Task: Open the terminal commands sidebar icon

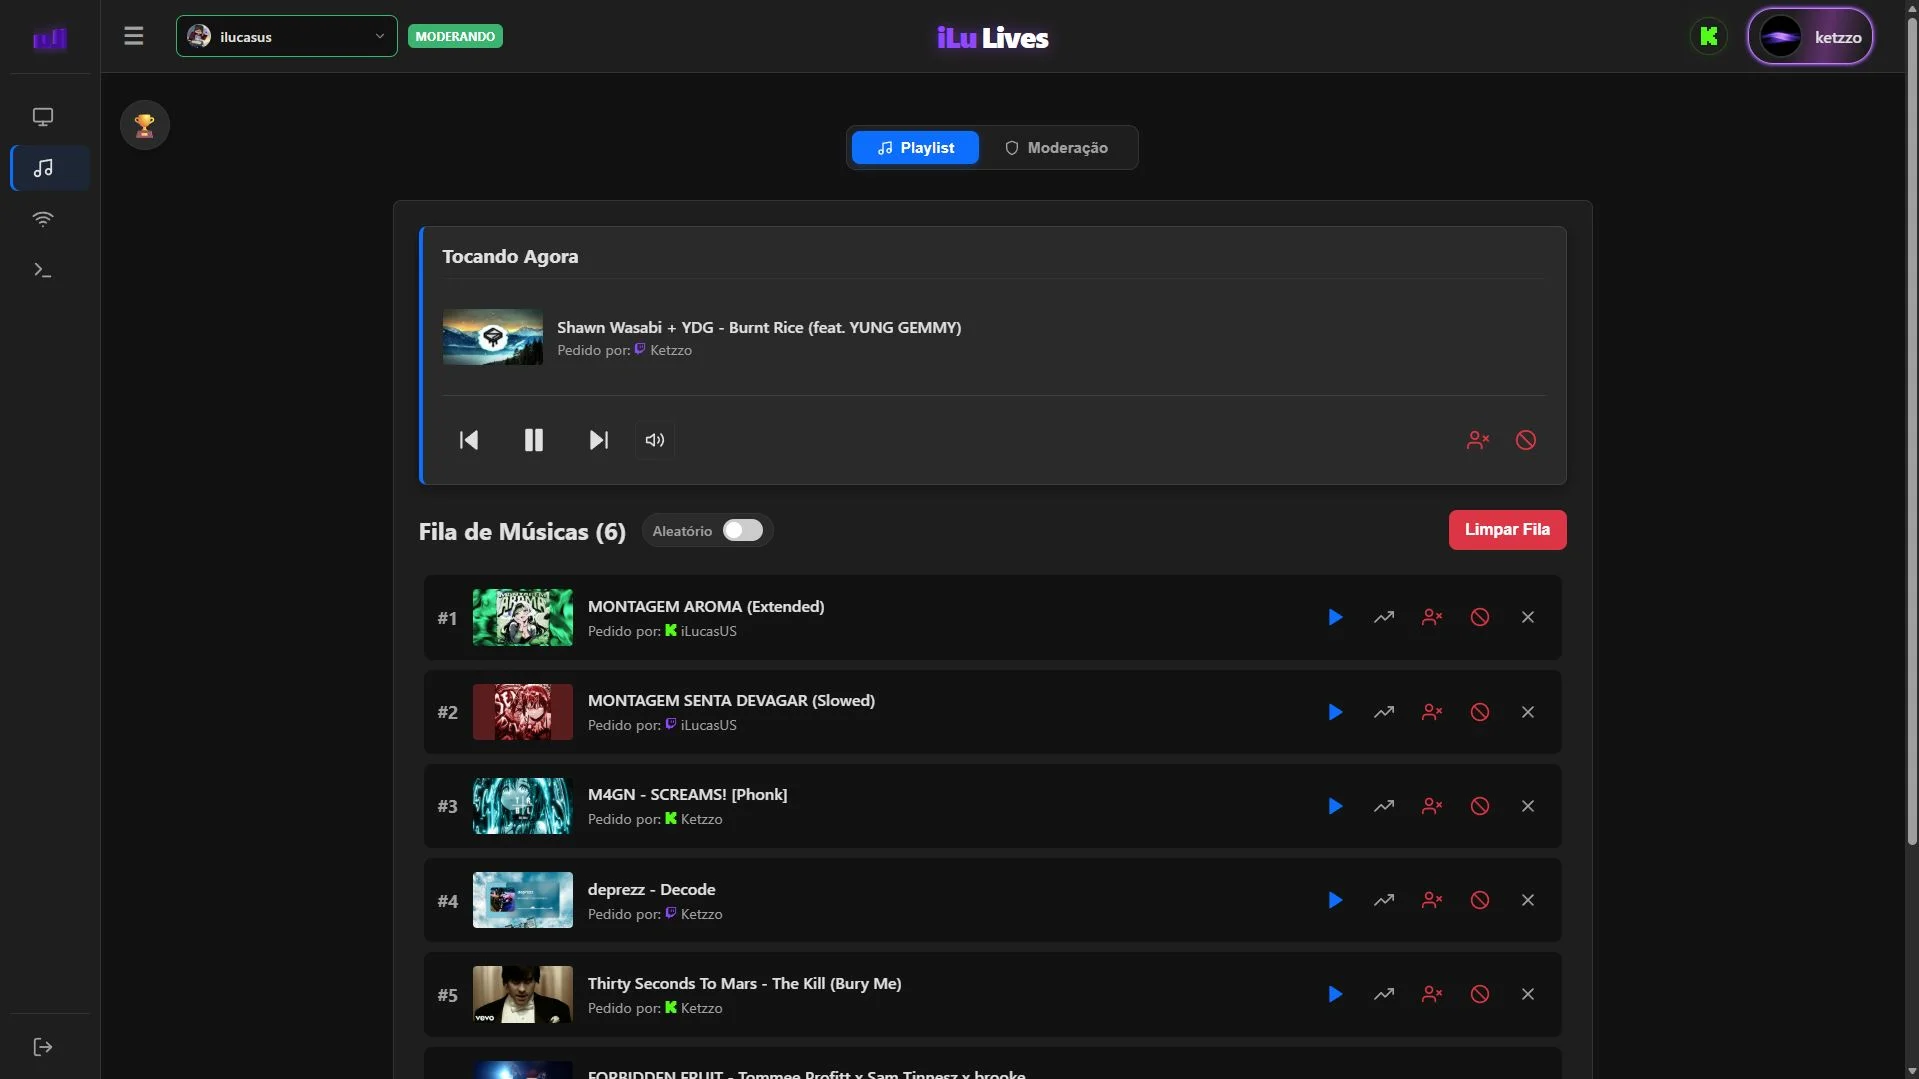Action: (43, 270)
